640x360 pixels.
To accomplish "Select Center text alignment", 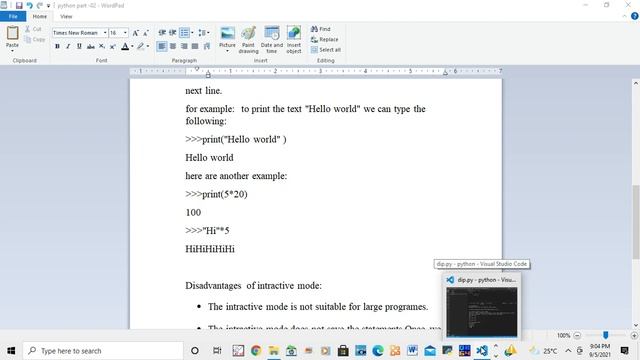I will click(x=173, y=46).
